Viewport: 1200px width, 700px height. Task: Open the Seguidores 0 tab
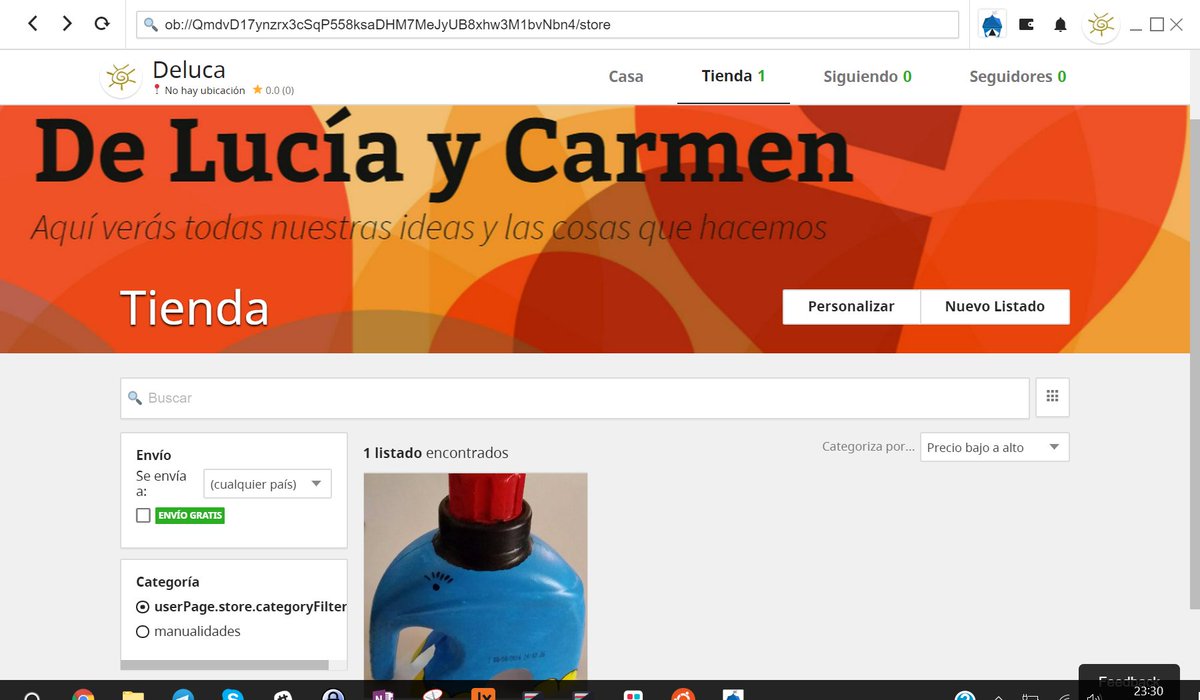(x=1017, y=76)
